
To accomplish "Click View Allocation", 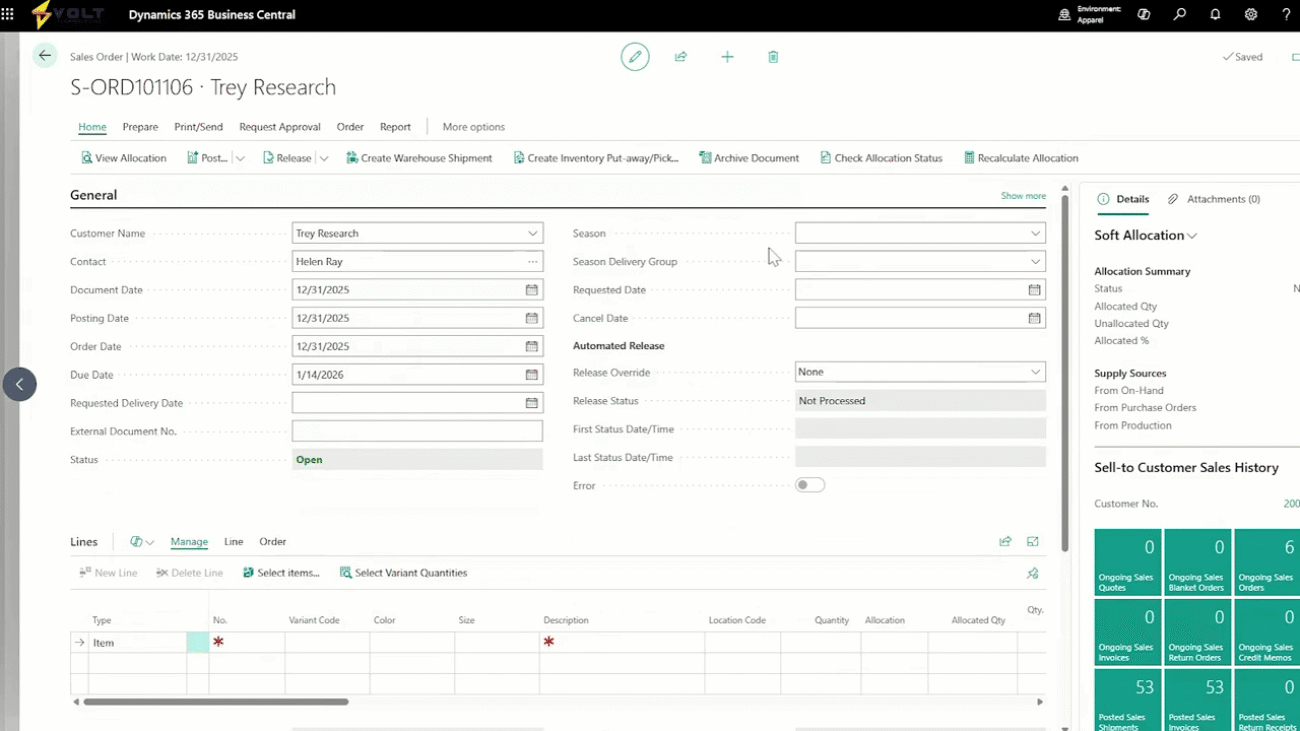I will coord(123,158).
